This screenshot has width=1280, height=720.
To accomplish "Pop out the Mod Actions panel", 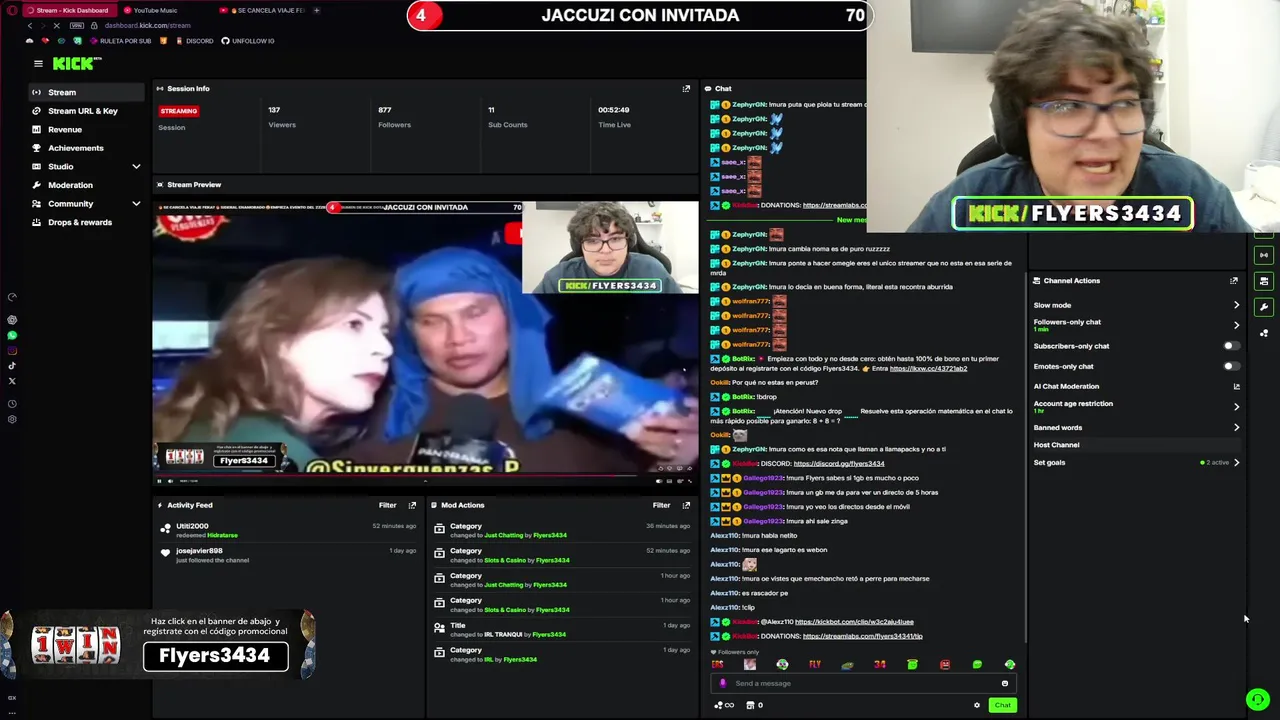I will pyautogui.click(x=686, y=505).
